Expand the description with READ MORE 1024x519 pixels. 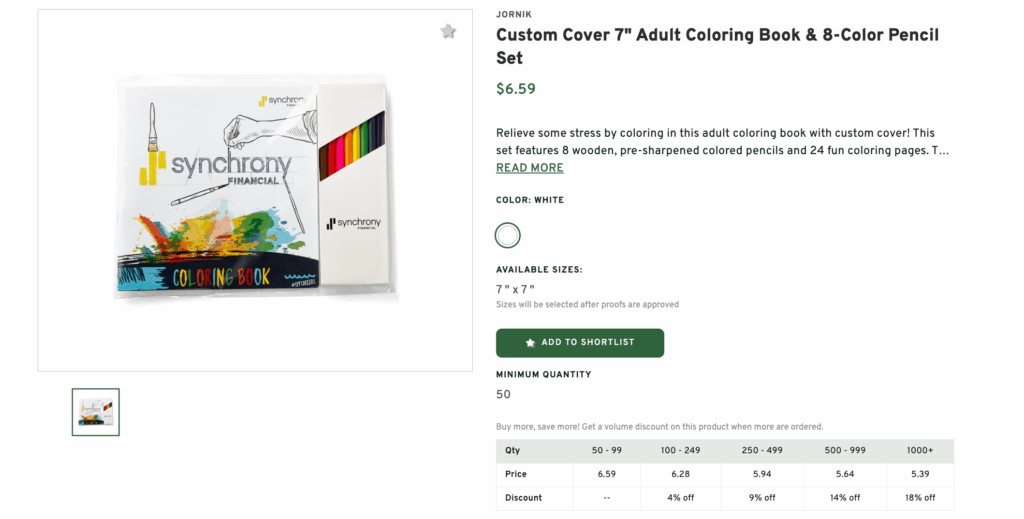(x=529, y=168)
